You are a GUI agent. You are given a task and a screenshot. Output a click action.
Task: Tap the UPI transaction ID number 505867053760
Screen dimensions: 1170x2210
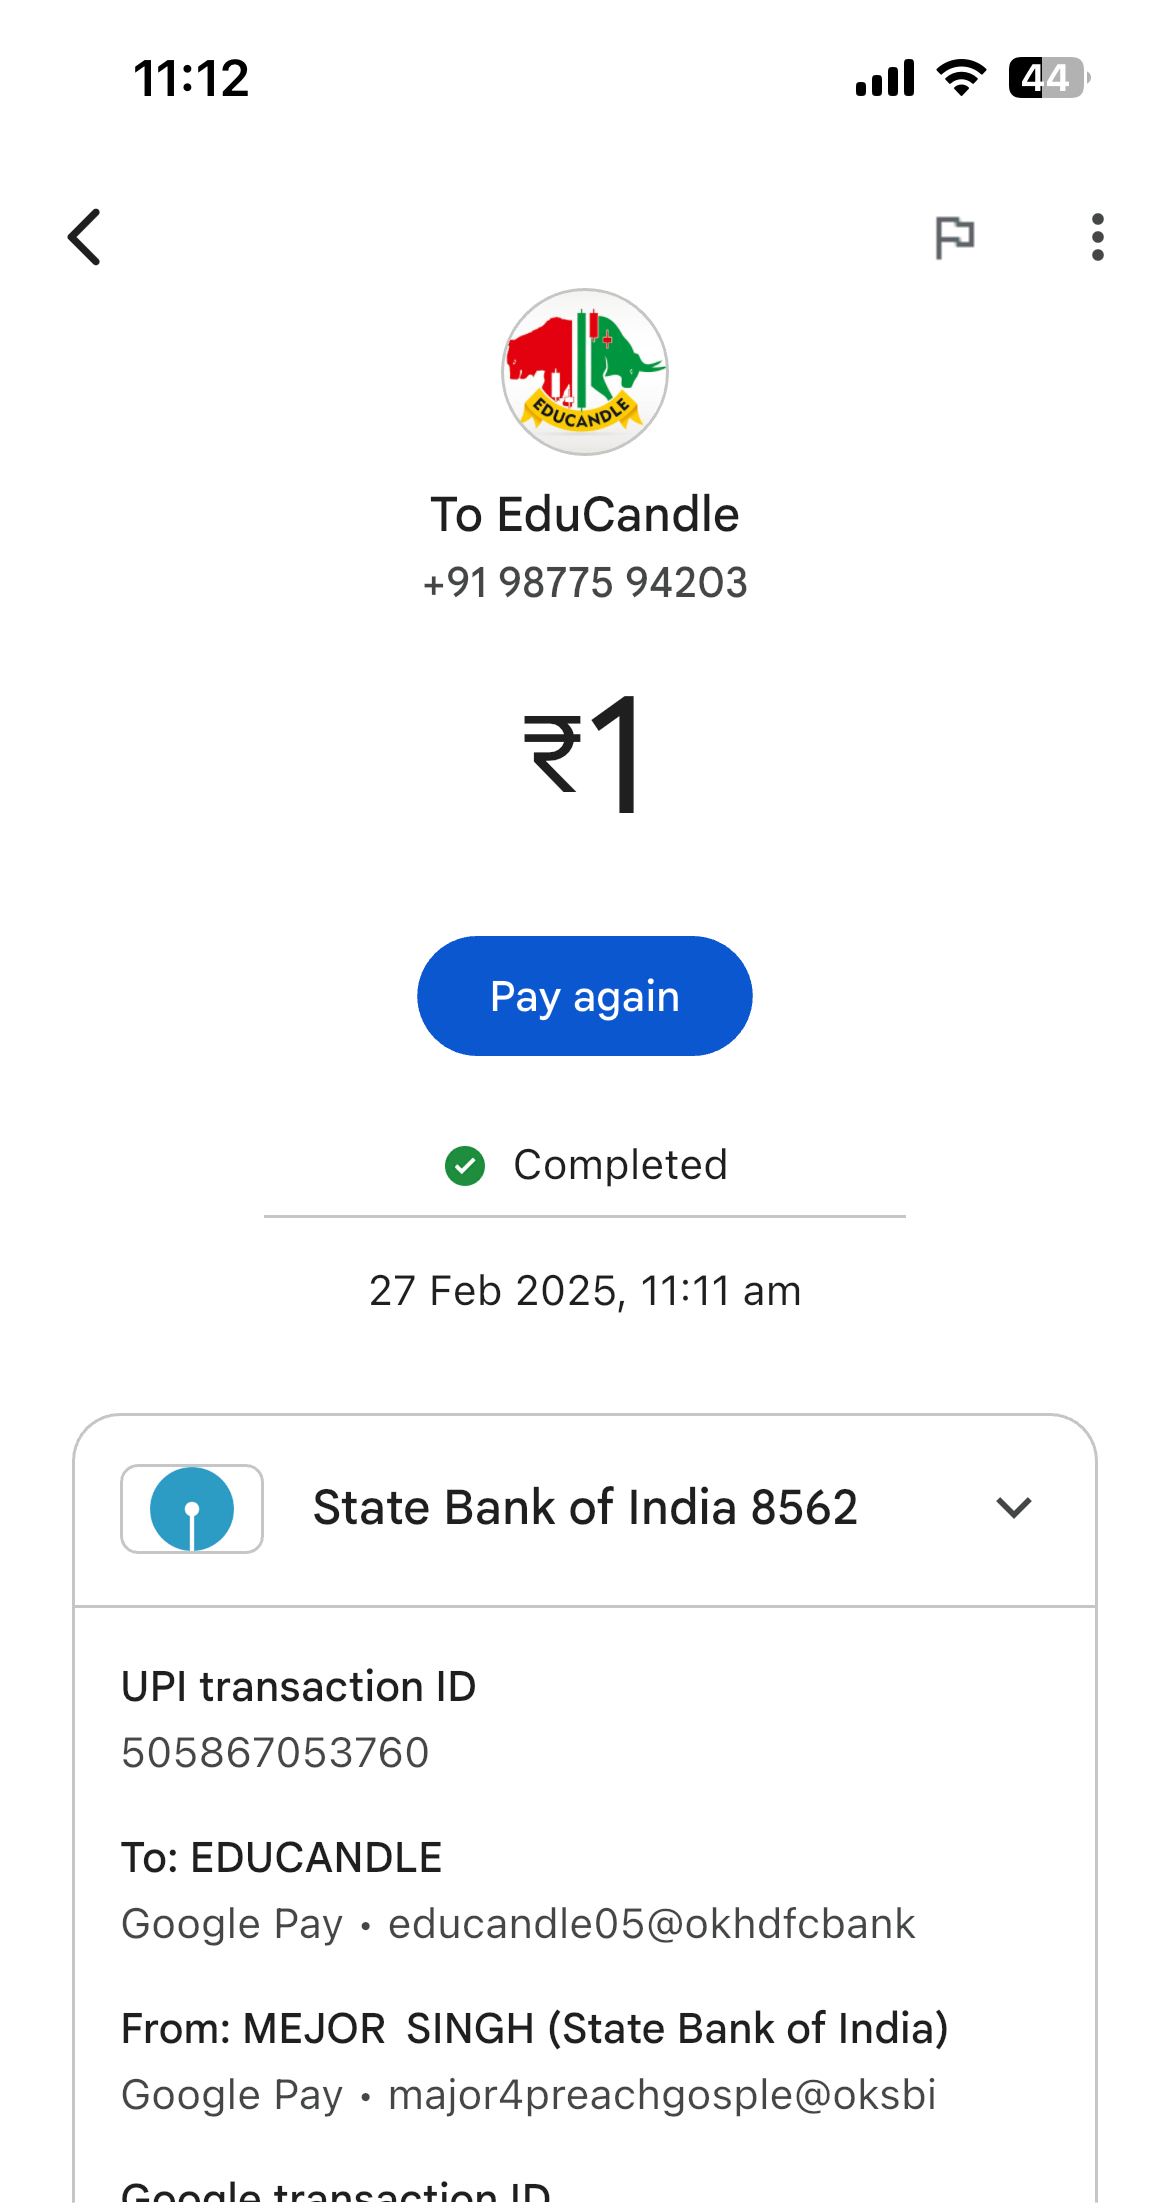[x=275, y=1753]
